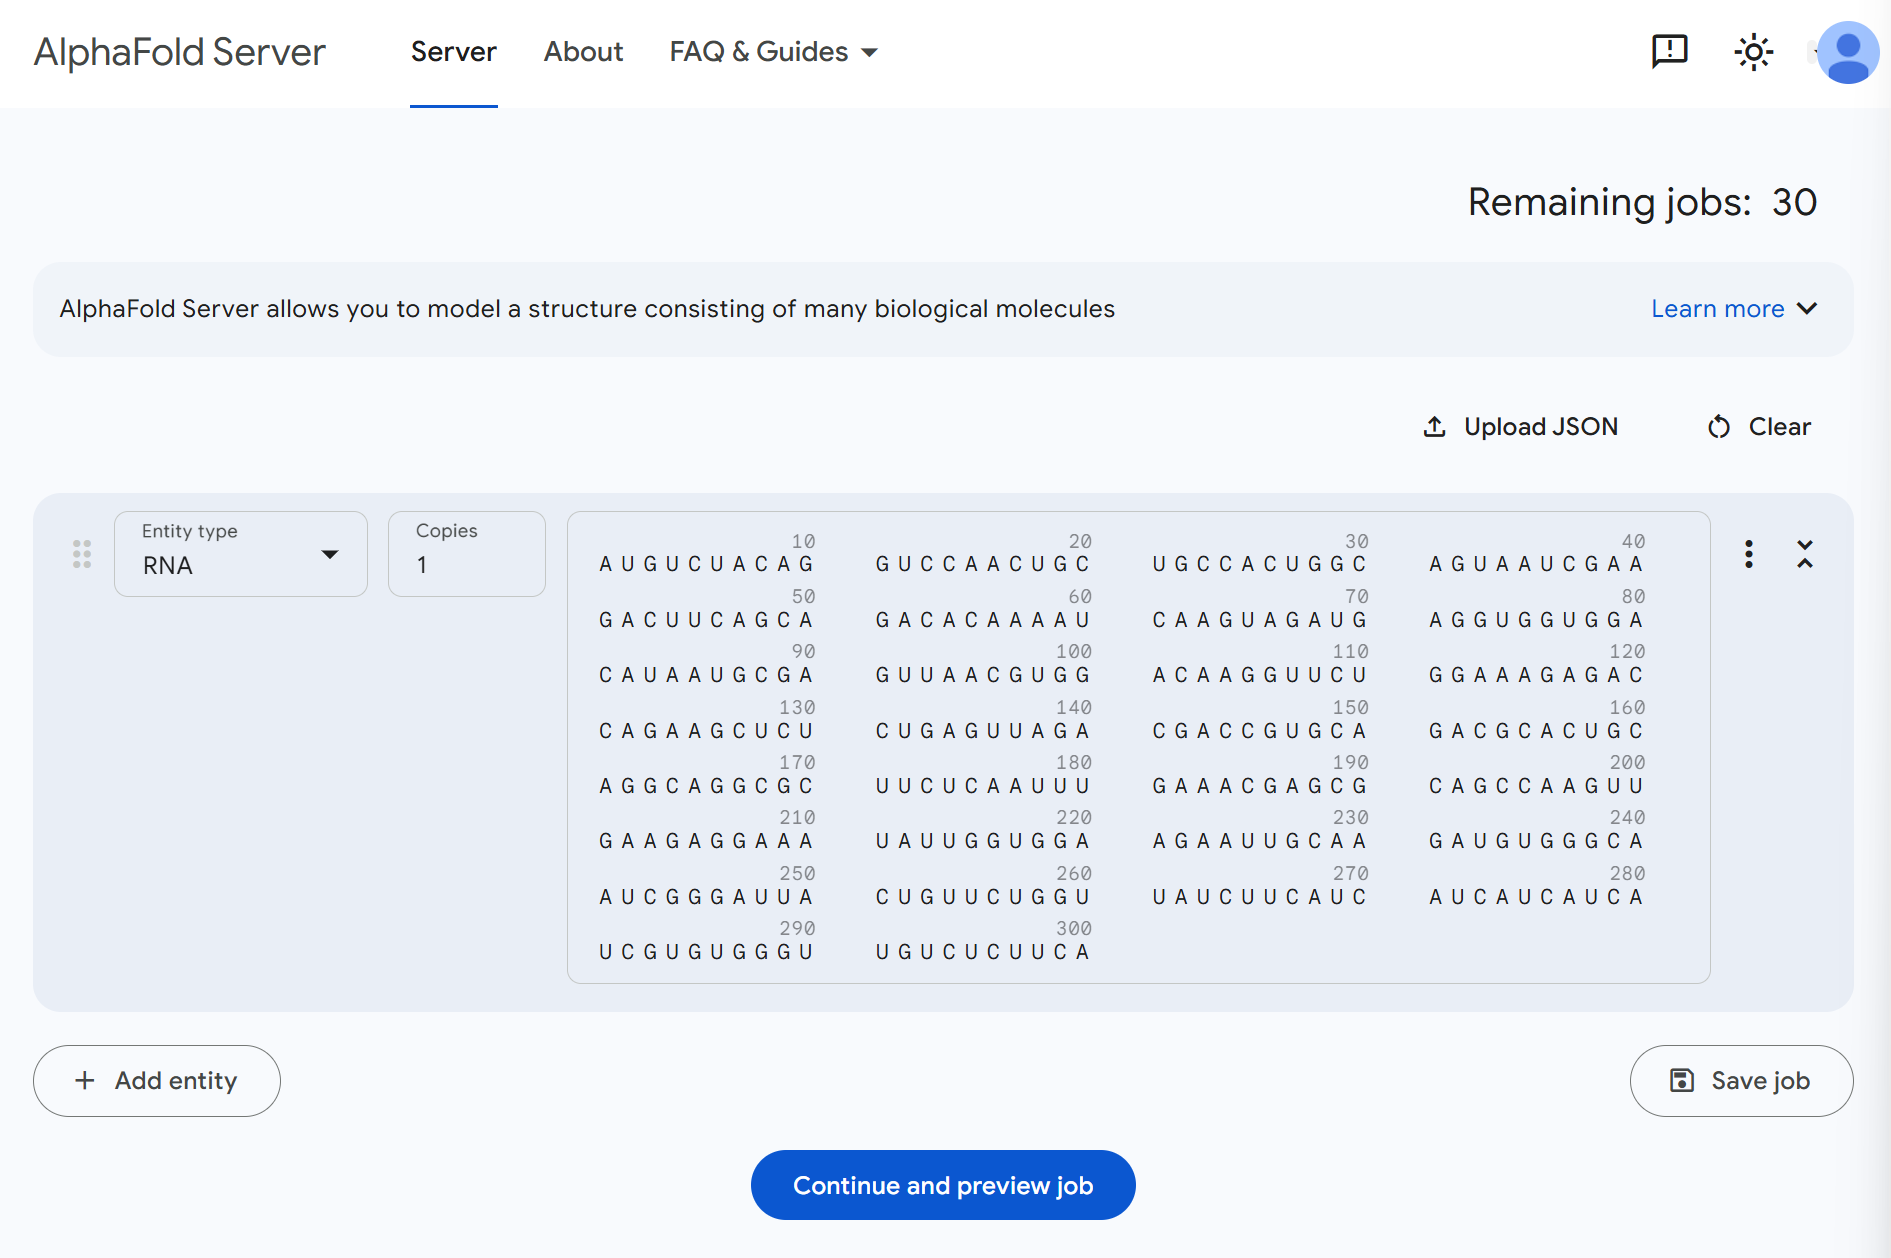The width and height of the screenshot is (1891, 1258).
Task: Toggle the light/dark theme sun icon
Action: point(1753,52)
